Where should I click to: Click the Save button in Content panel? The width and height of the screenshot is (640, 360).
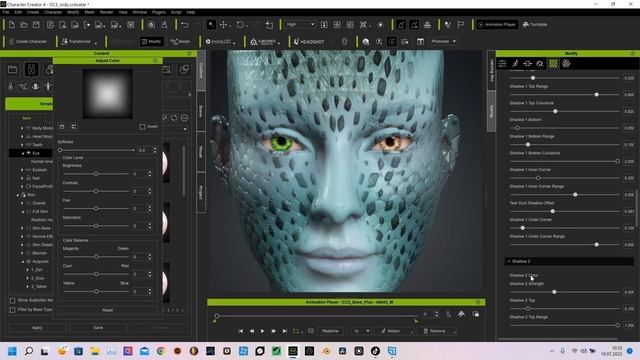click(x=98, y=328)
